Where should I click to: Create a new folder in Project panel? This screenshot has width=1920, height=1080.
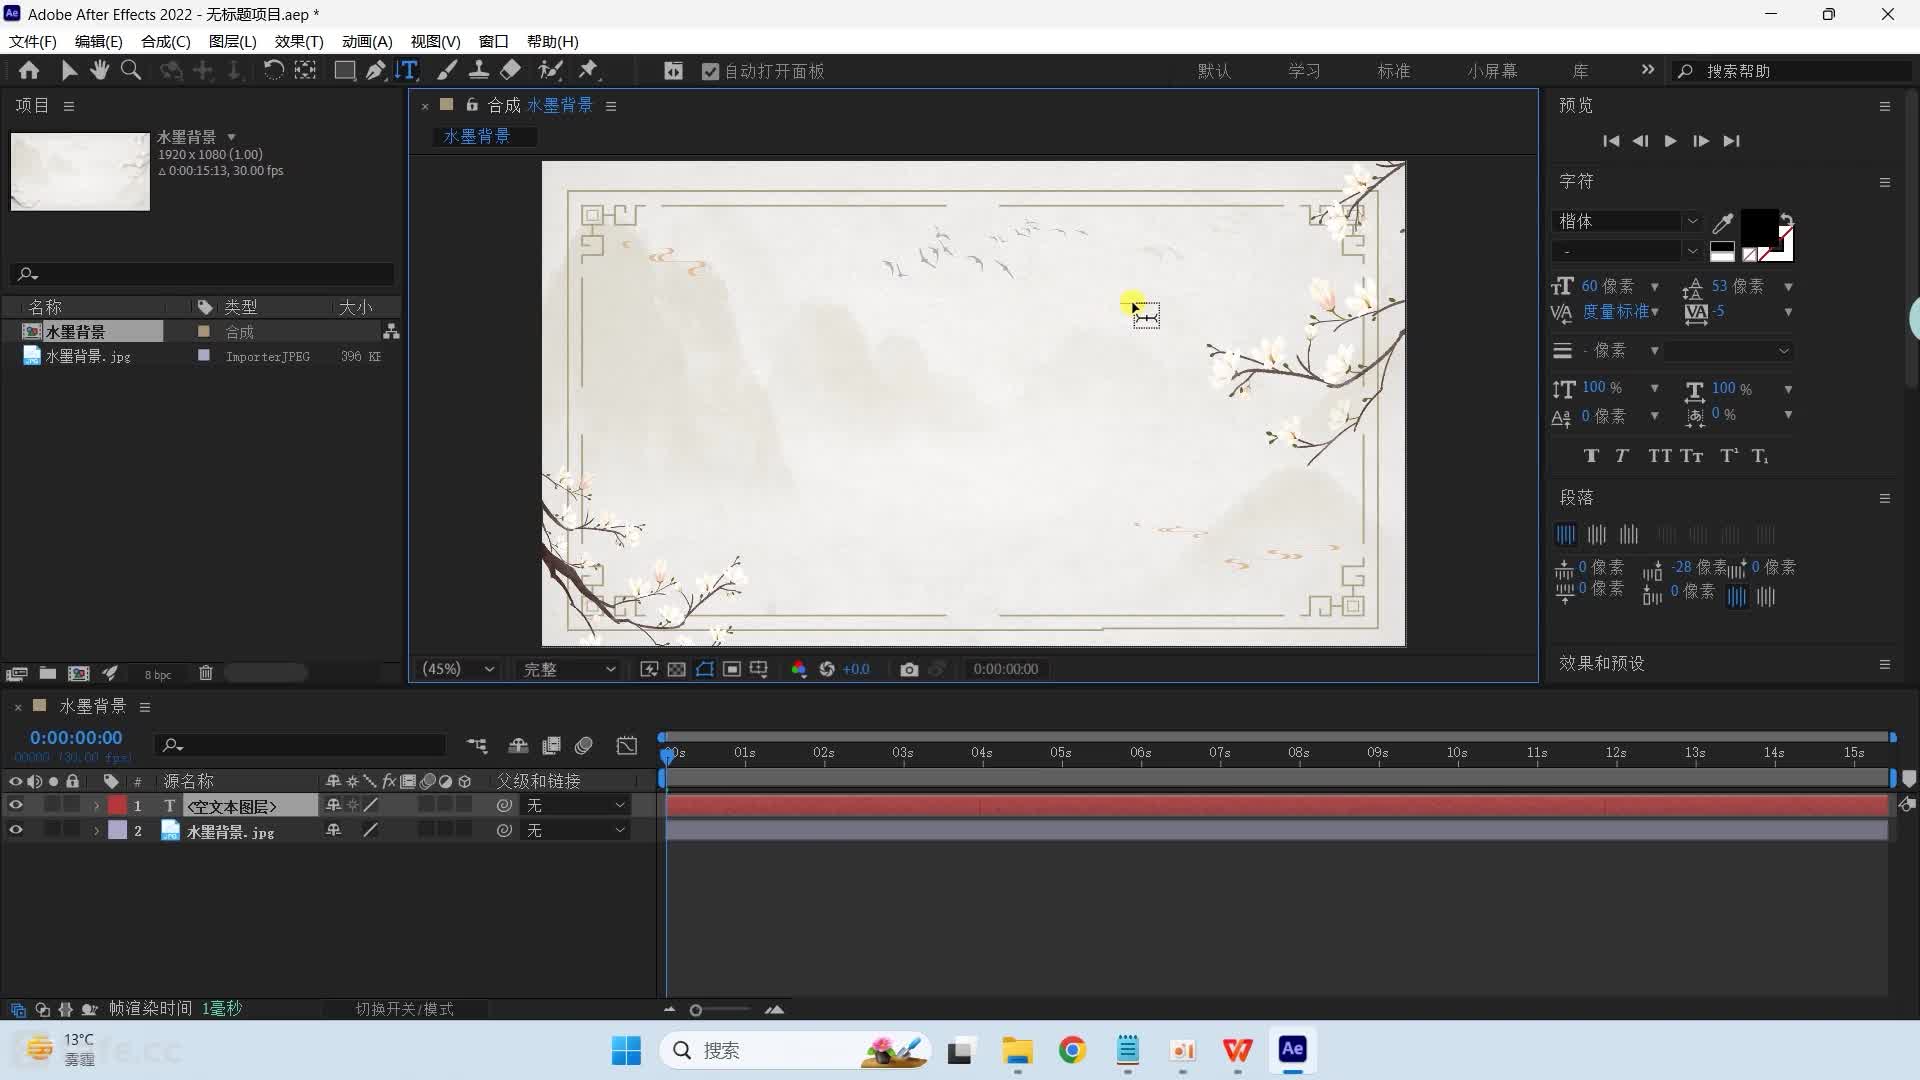pyautogui.click(x=47, y=673)
